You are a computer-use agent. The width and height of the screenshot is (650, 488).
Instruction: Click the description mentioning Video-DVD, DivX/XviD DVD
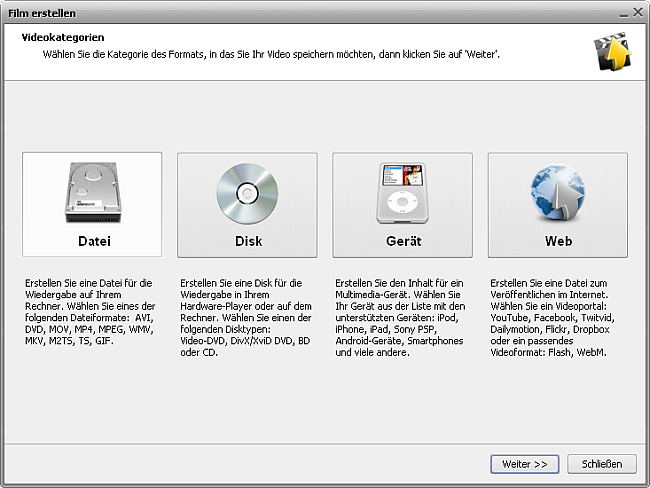245,318
